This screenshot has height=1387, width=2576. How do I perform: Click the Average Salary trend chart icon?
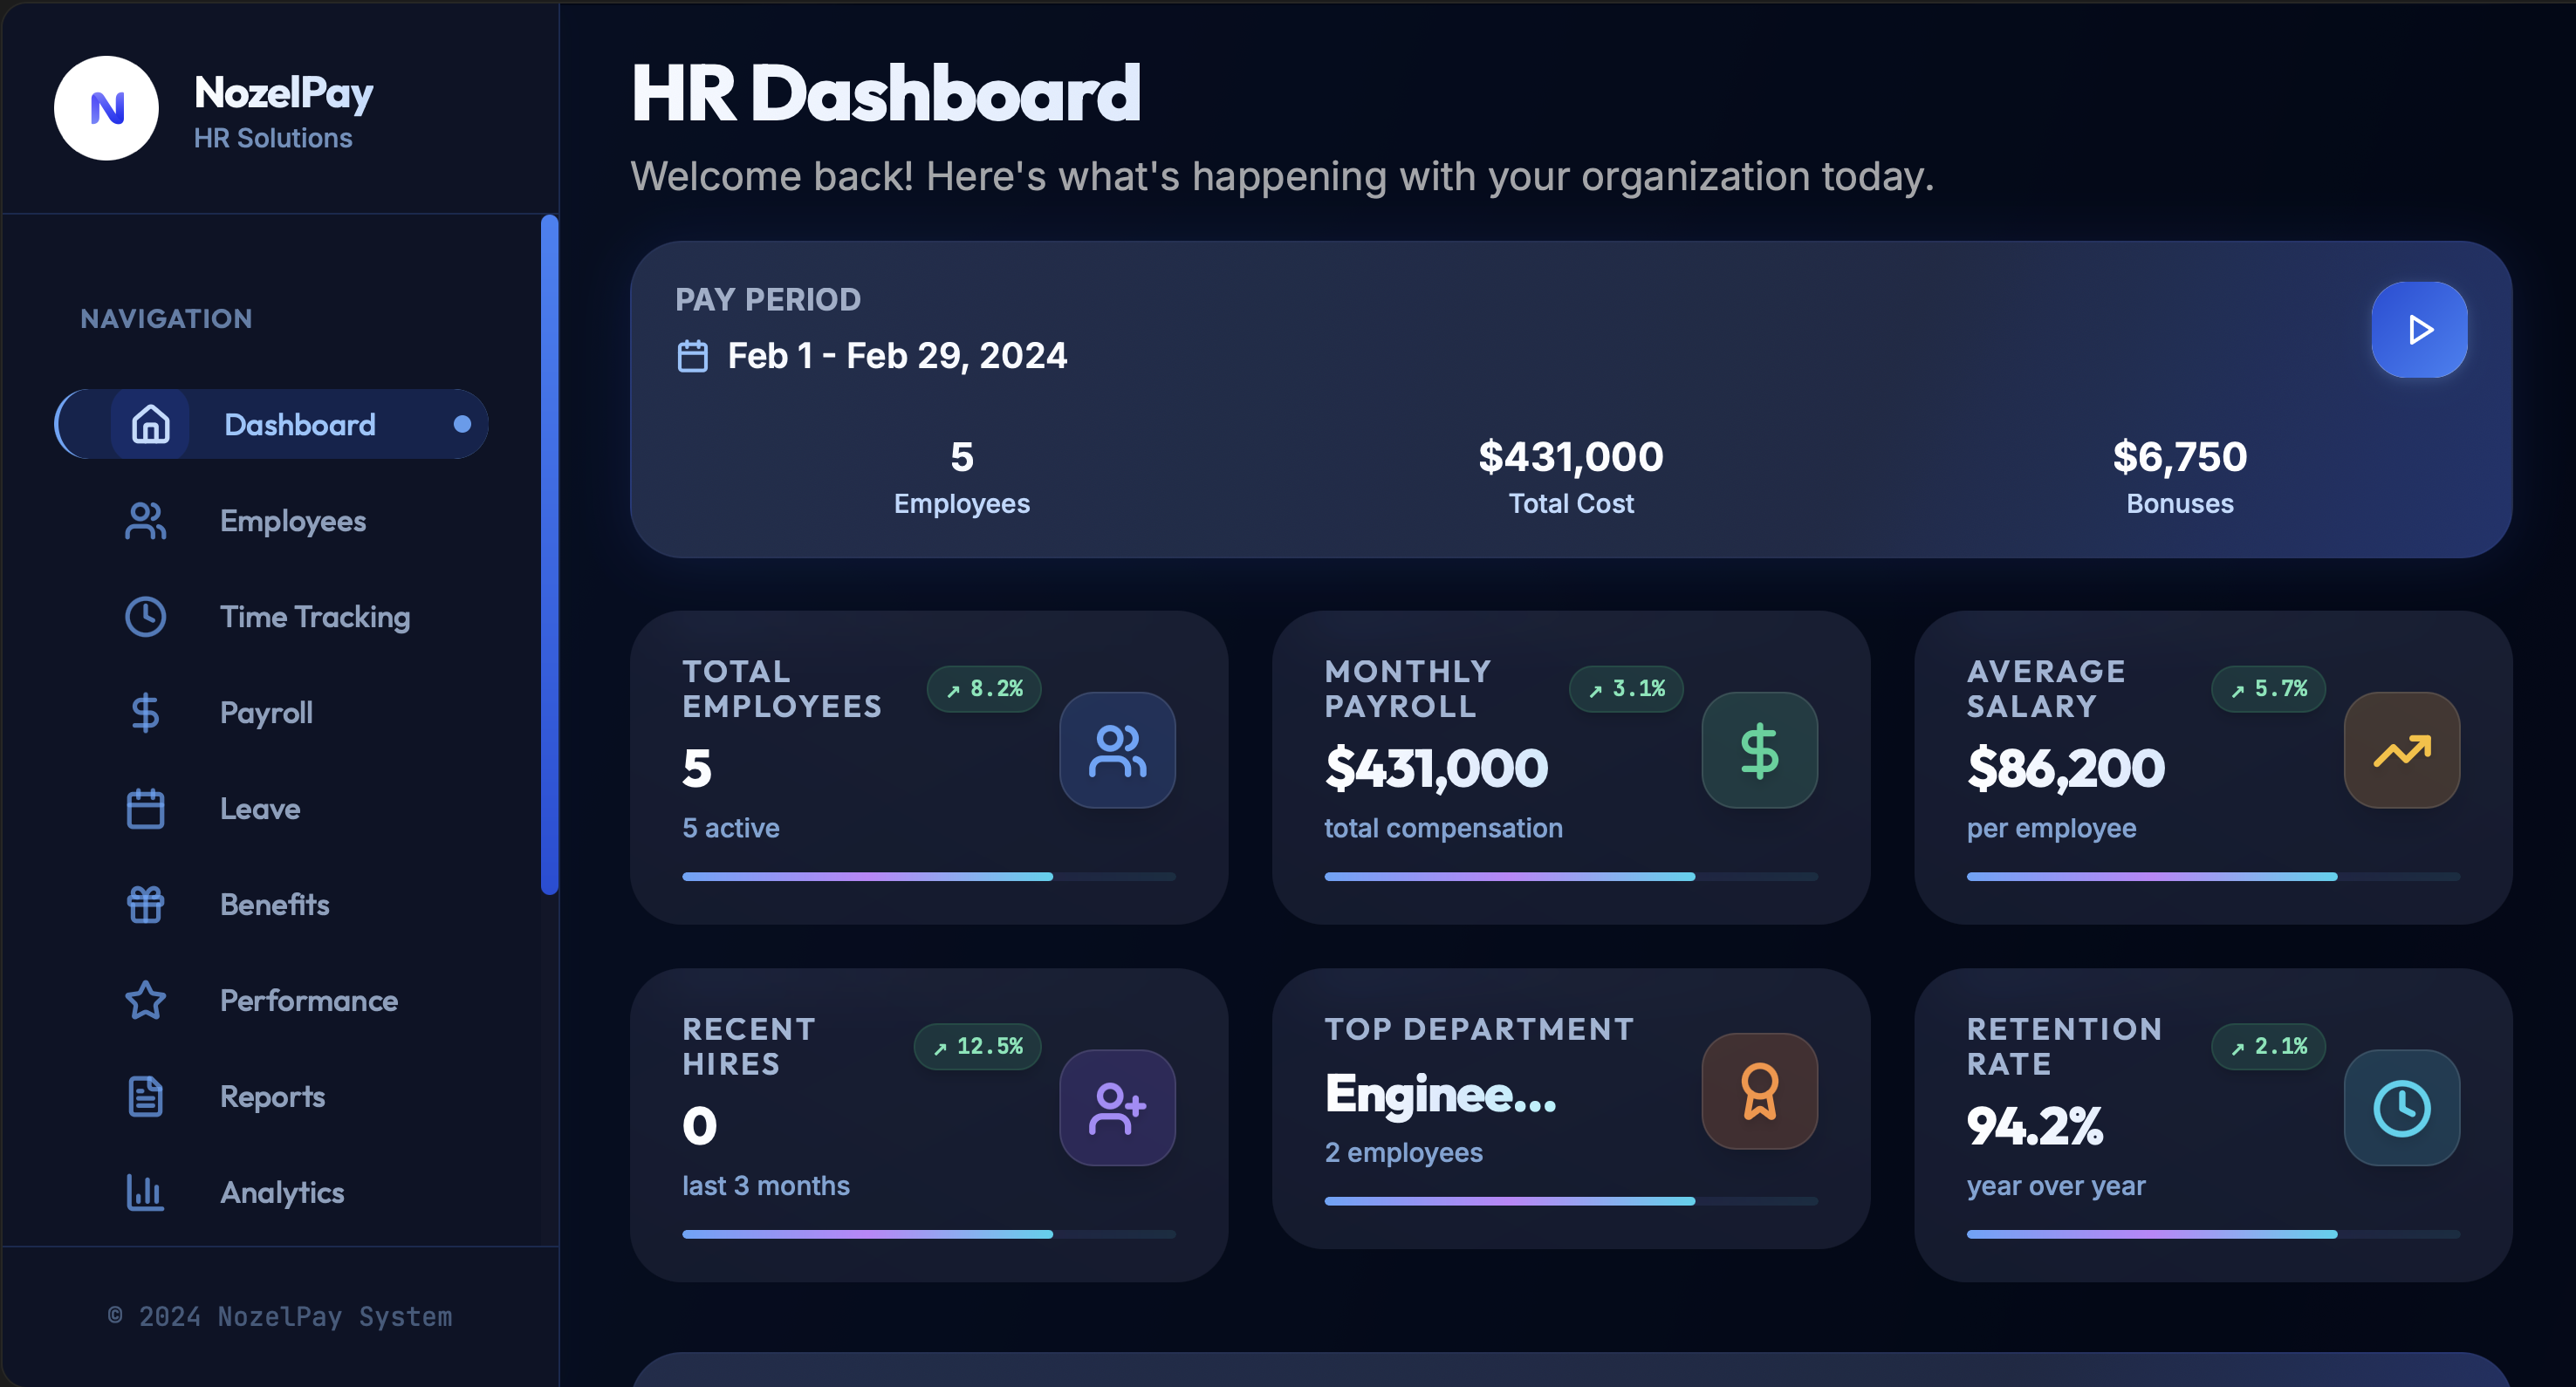pos(2402,750)
